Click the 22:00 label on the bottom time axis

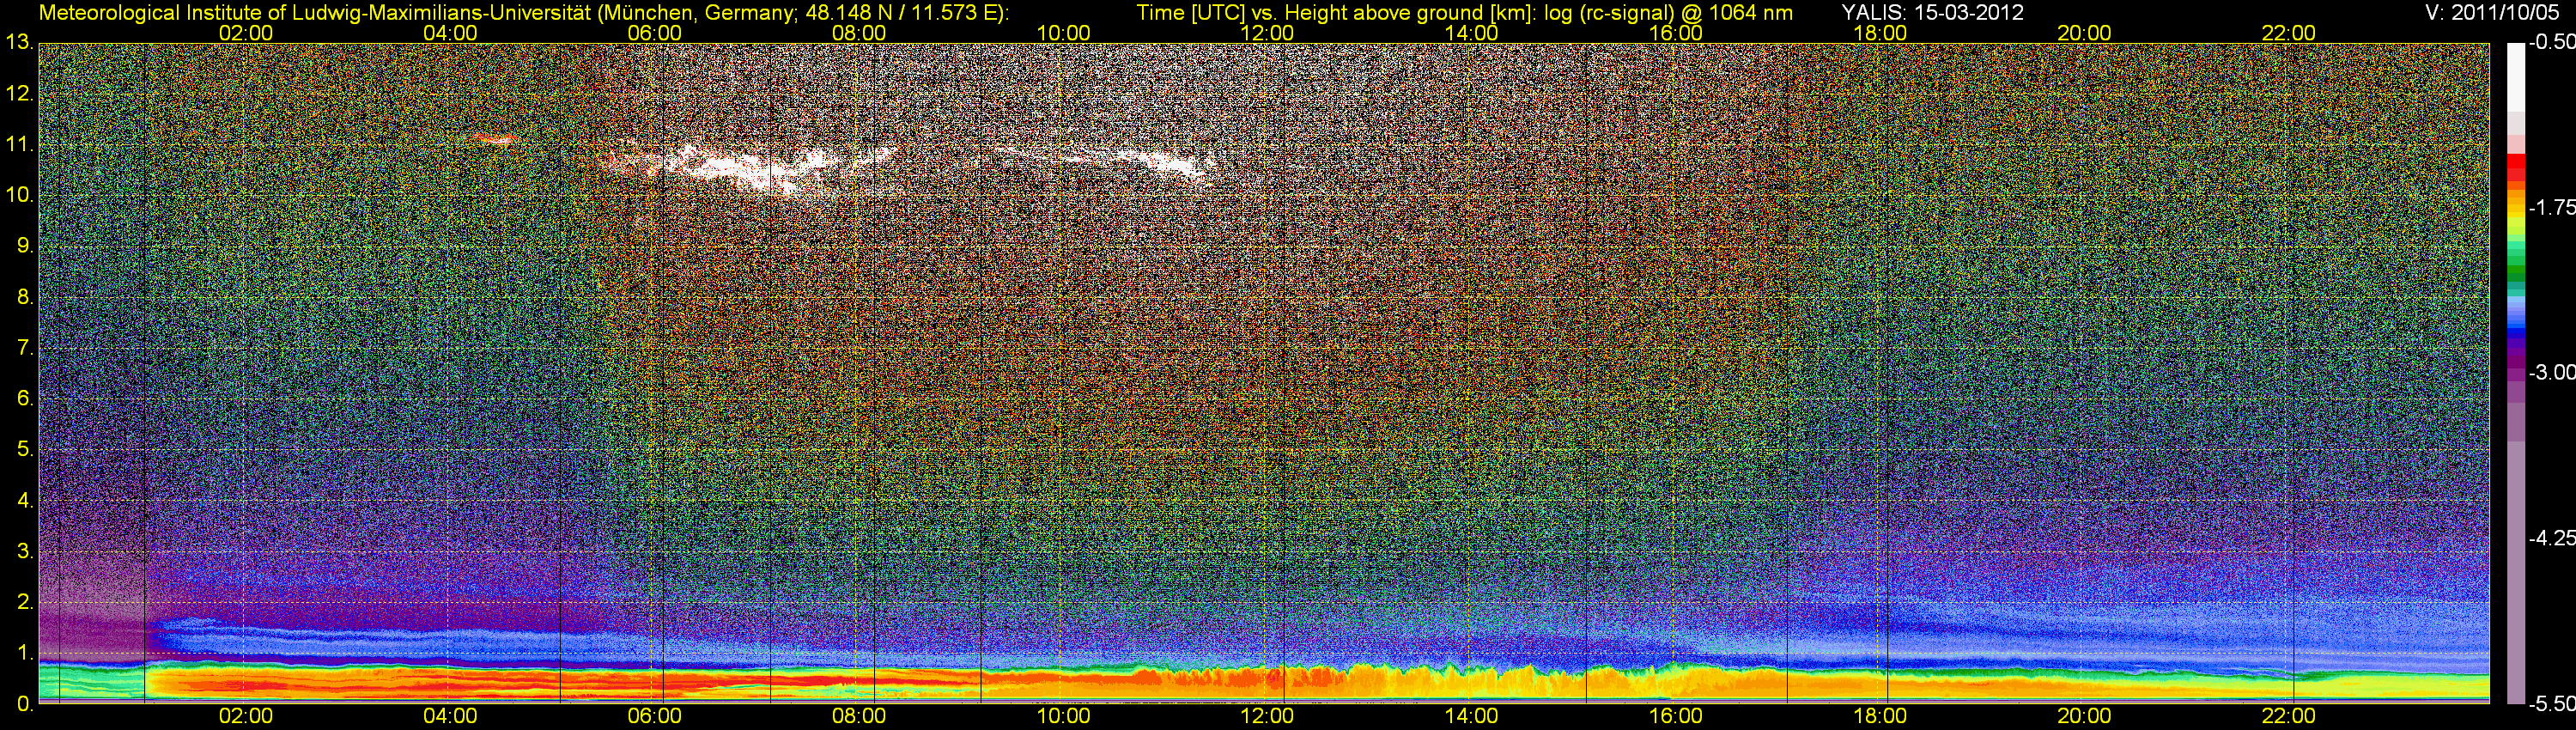tap(2289, 716)
